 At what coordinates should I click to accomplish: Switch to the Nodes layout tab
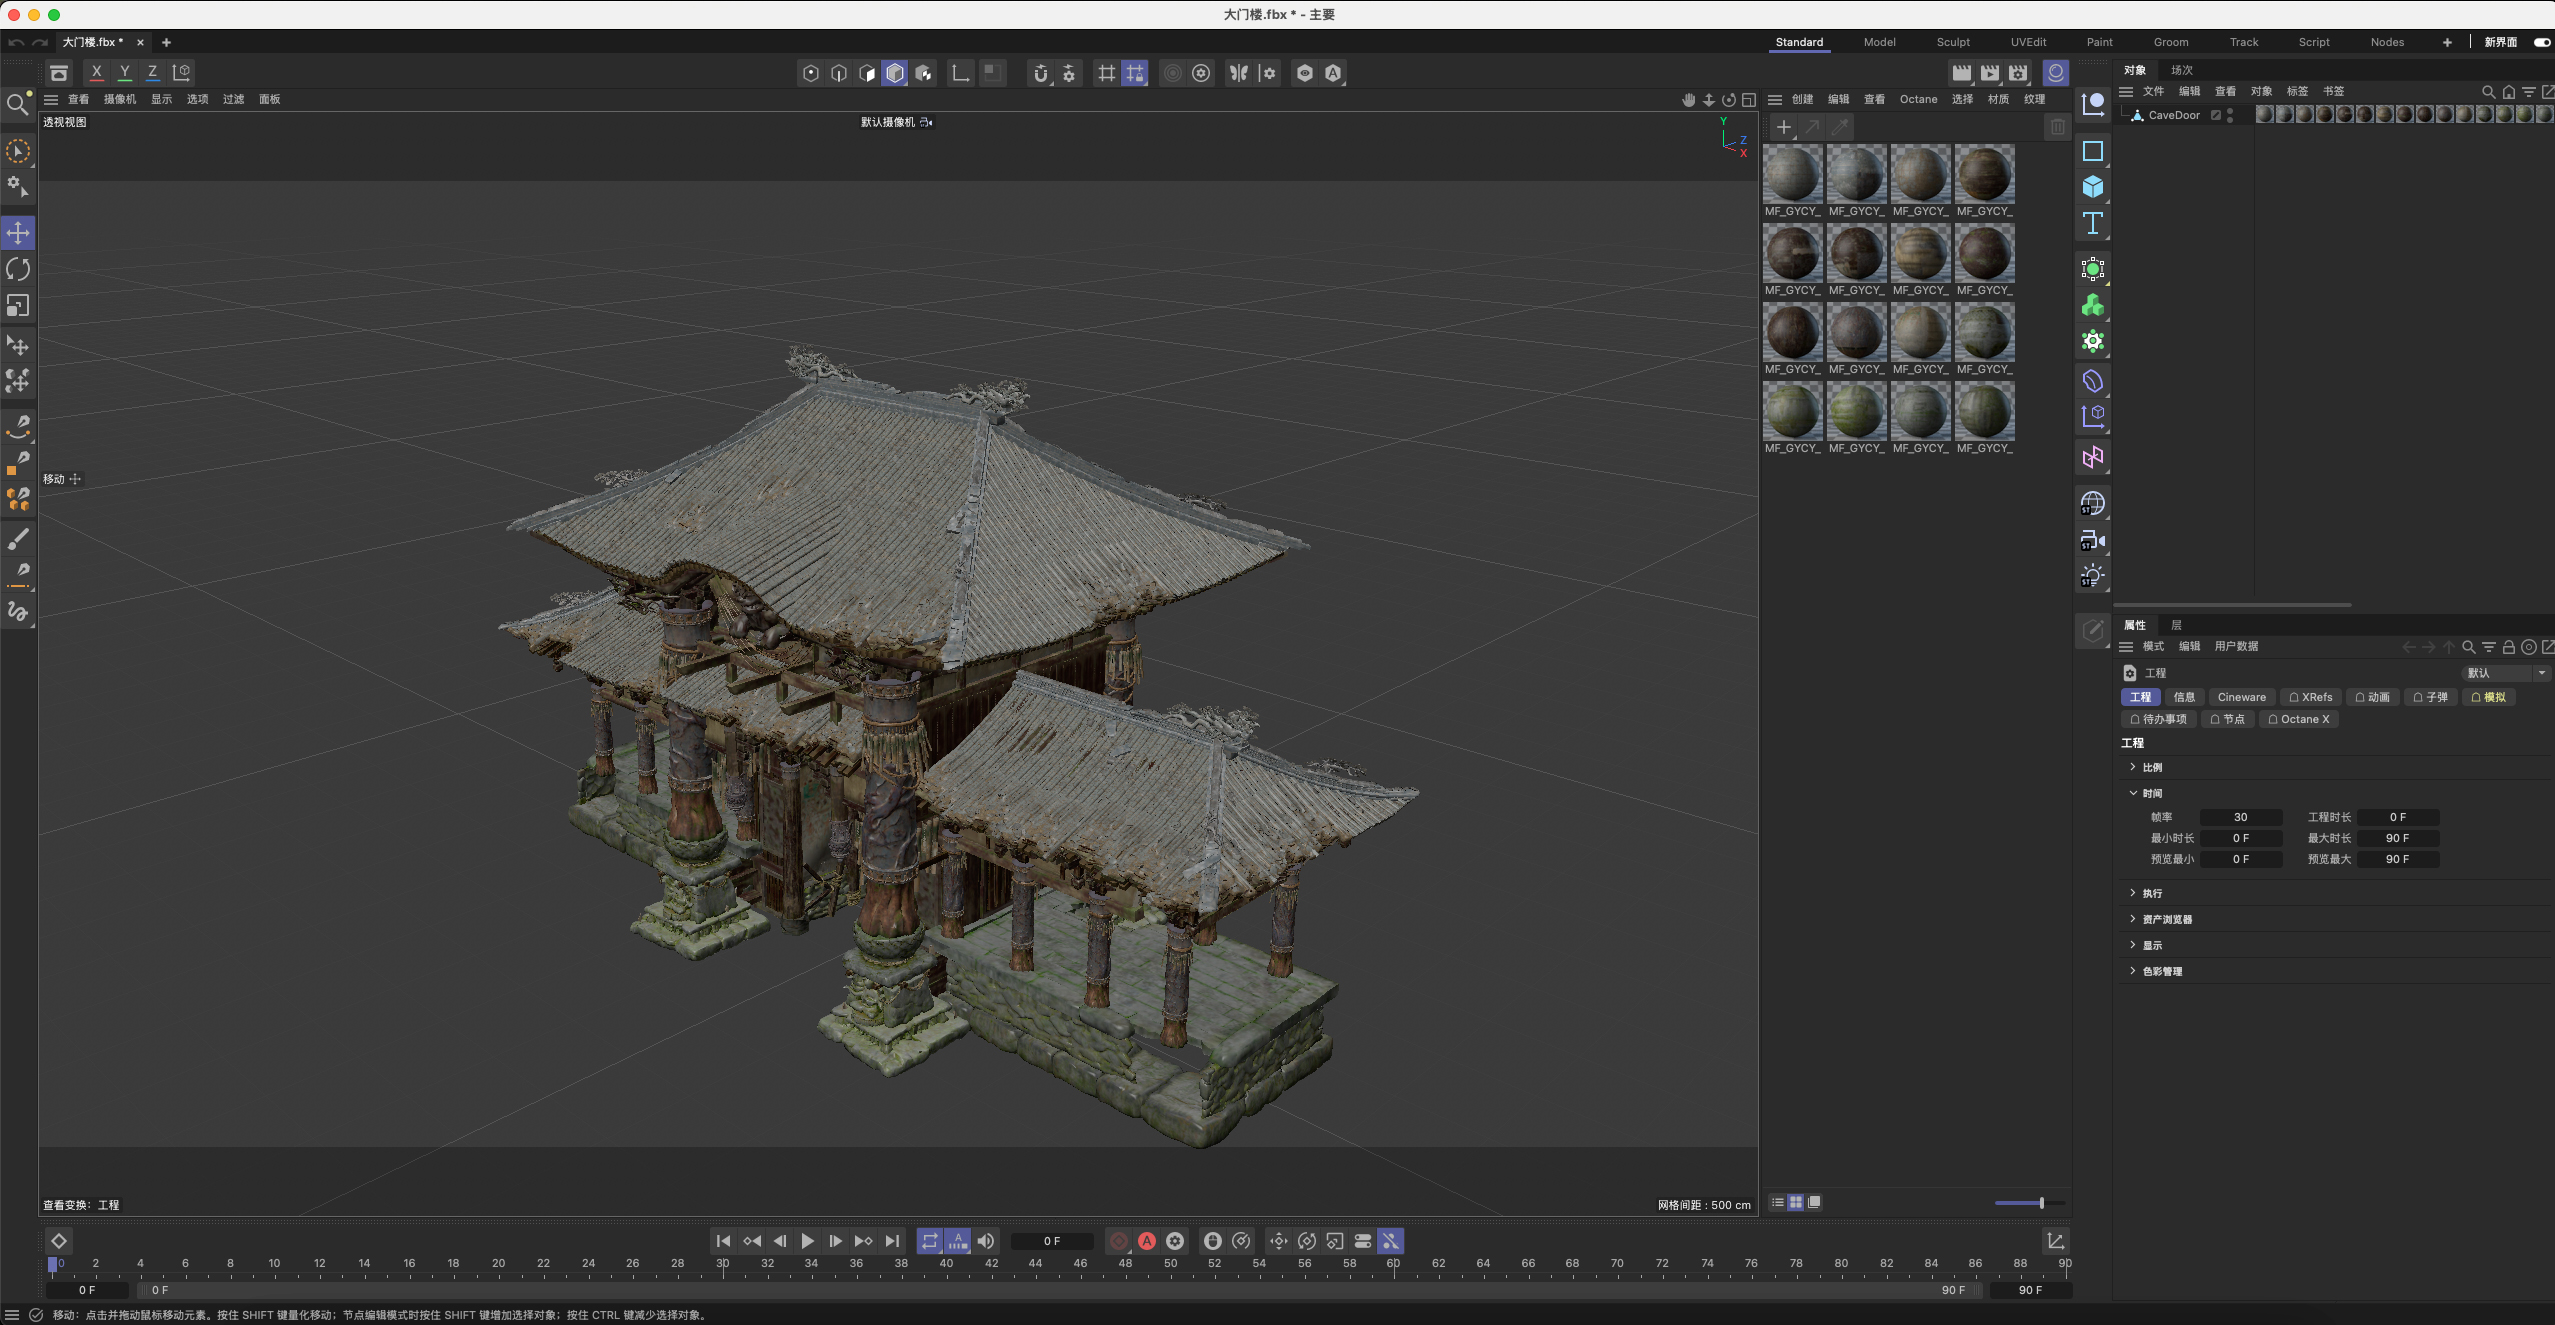[x=2387, y=42]
